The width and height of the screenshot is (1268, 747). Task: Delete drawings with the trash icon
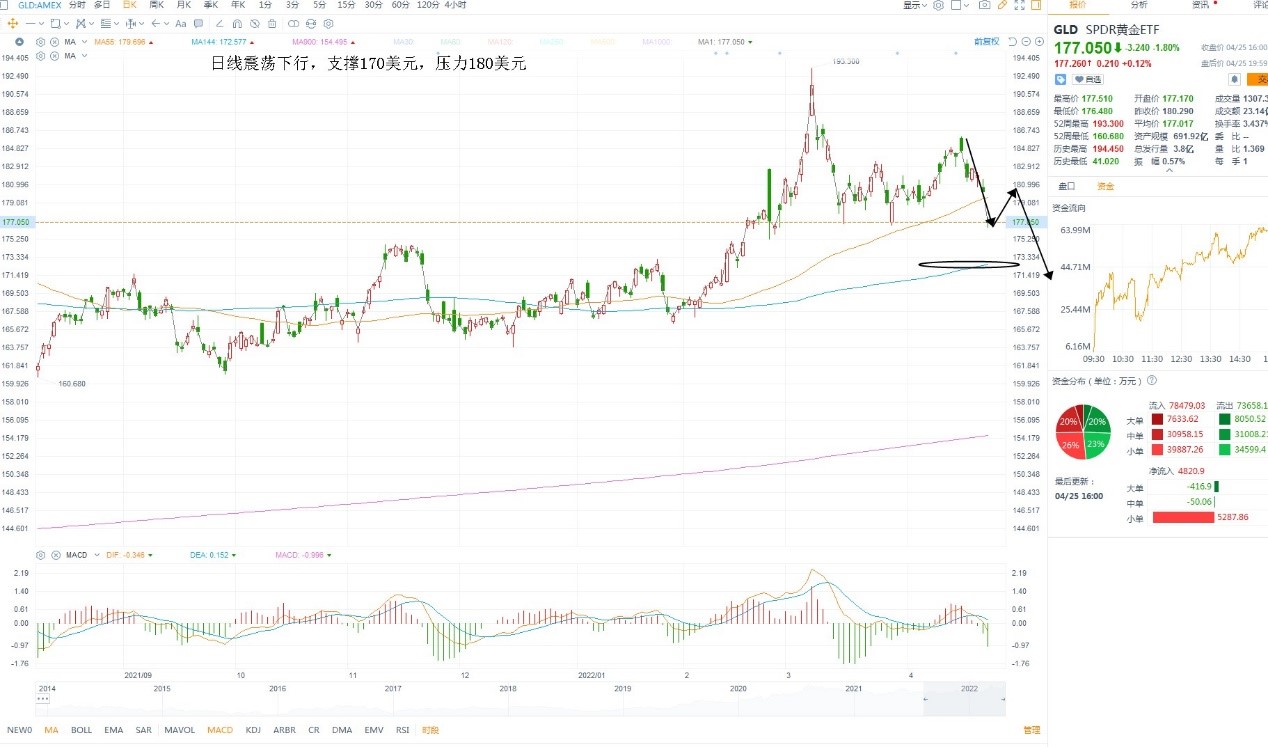(272, 23)
